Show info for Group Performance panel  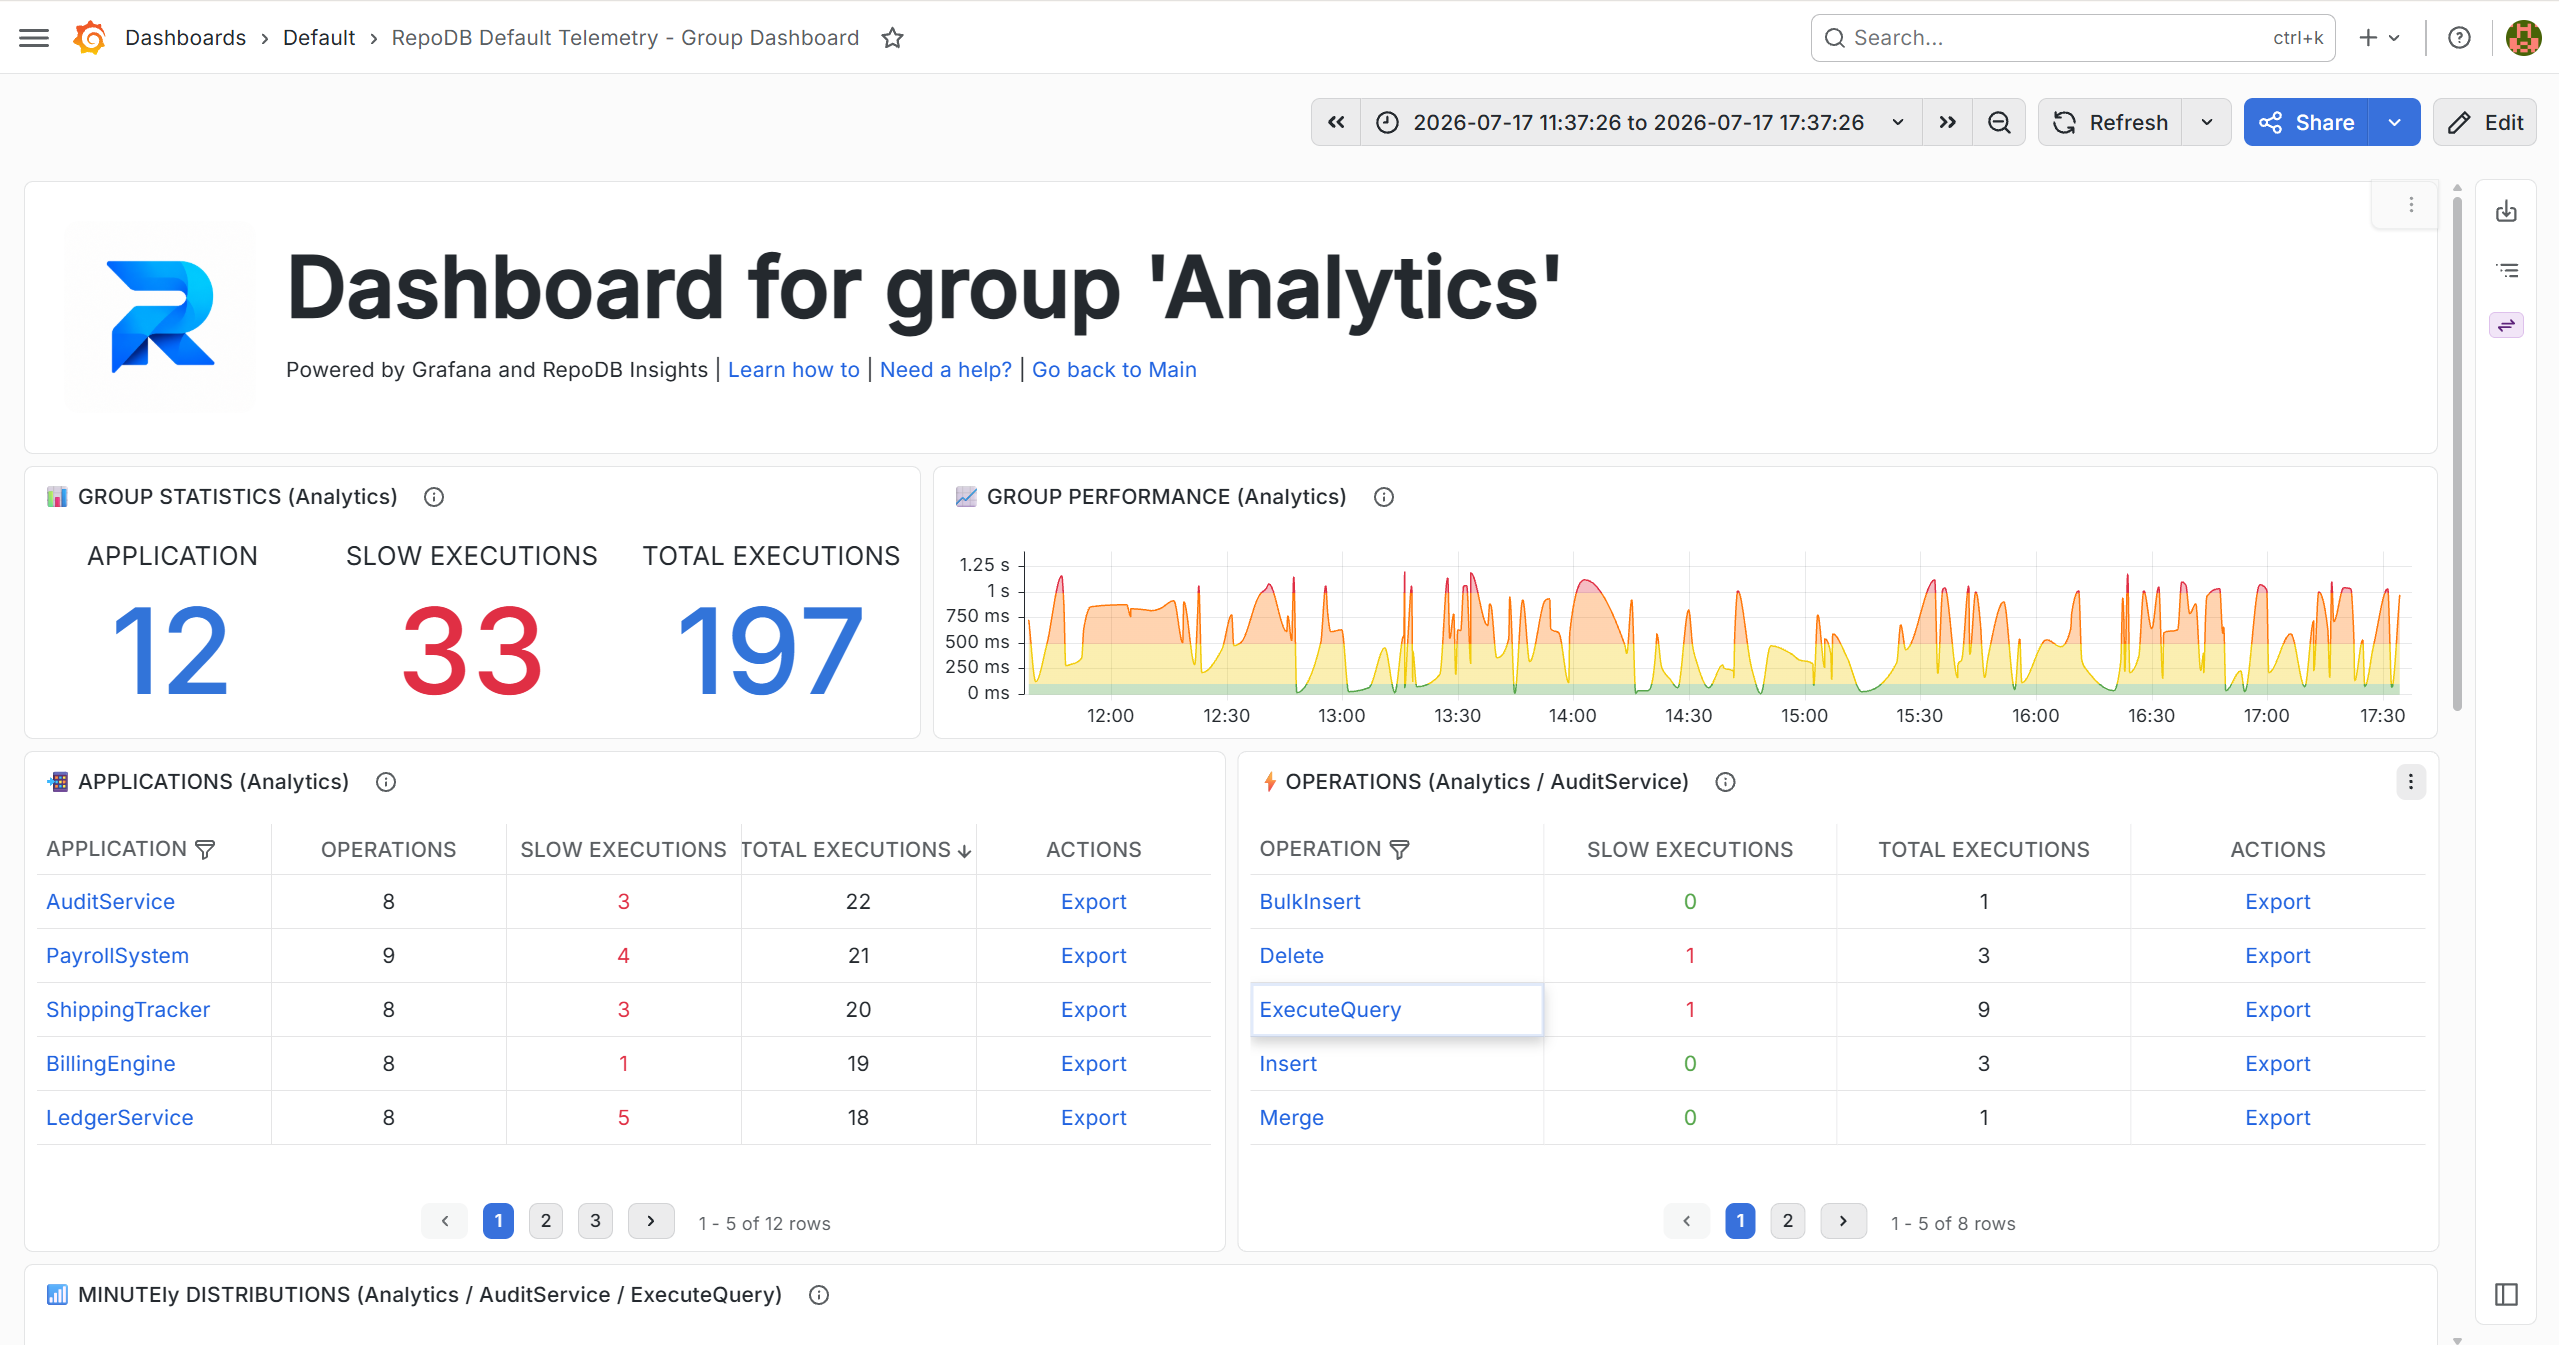coord(1384,497)
